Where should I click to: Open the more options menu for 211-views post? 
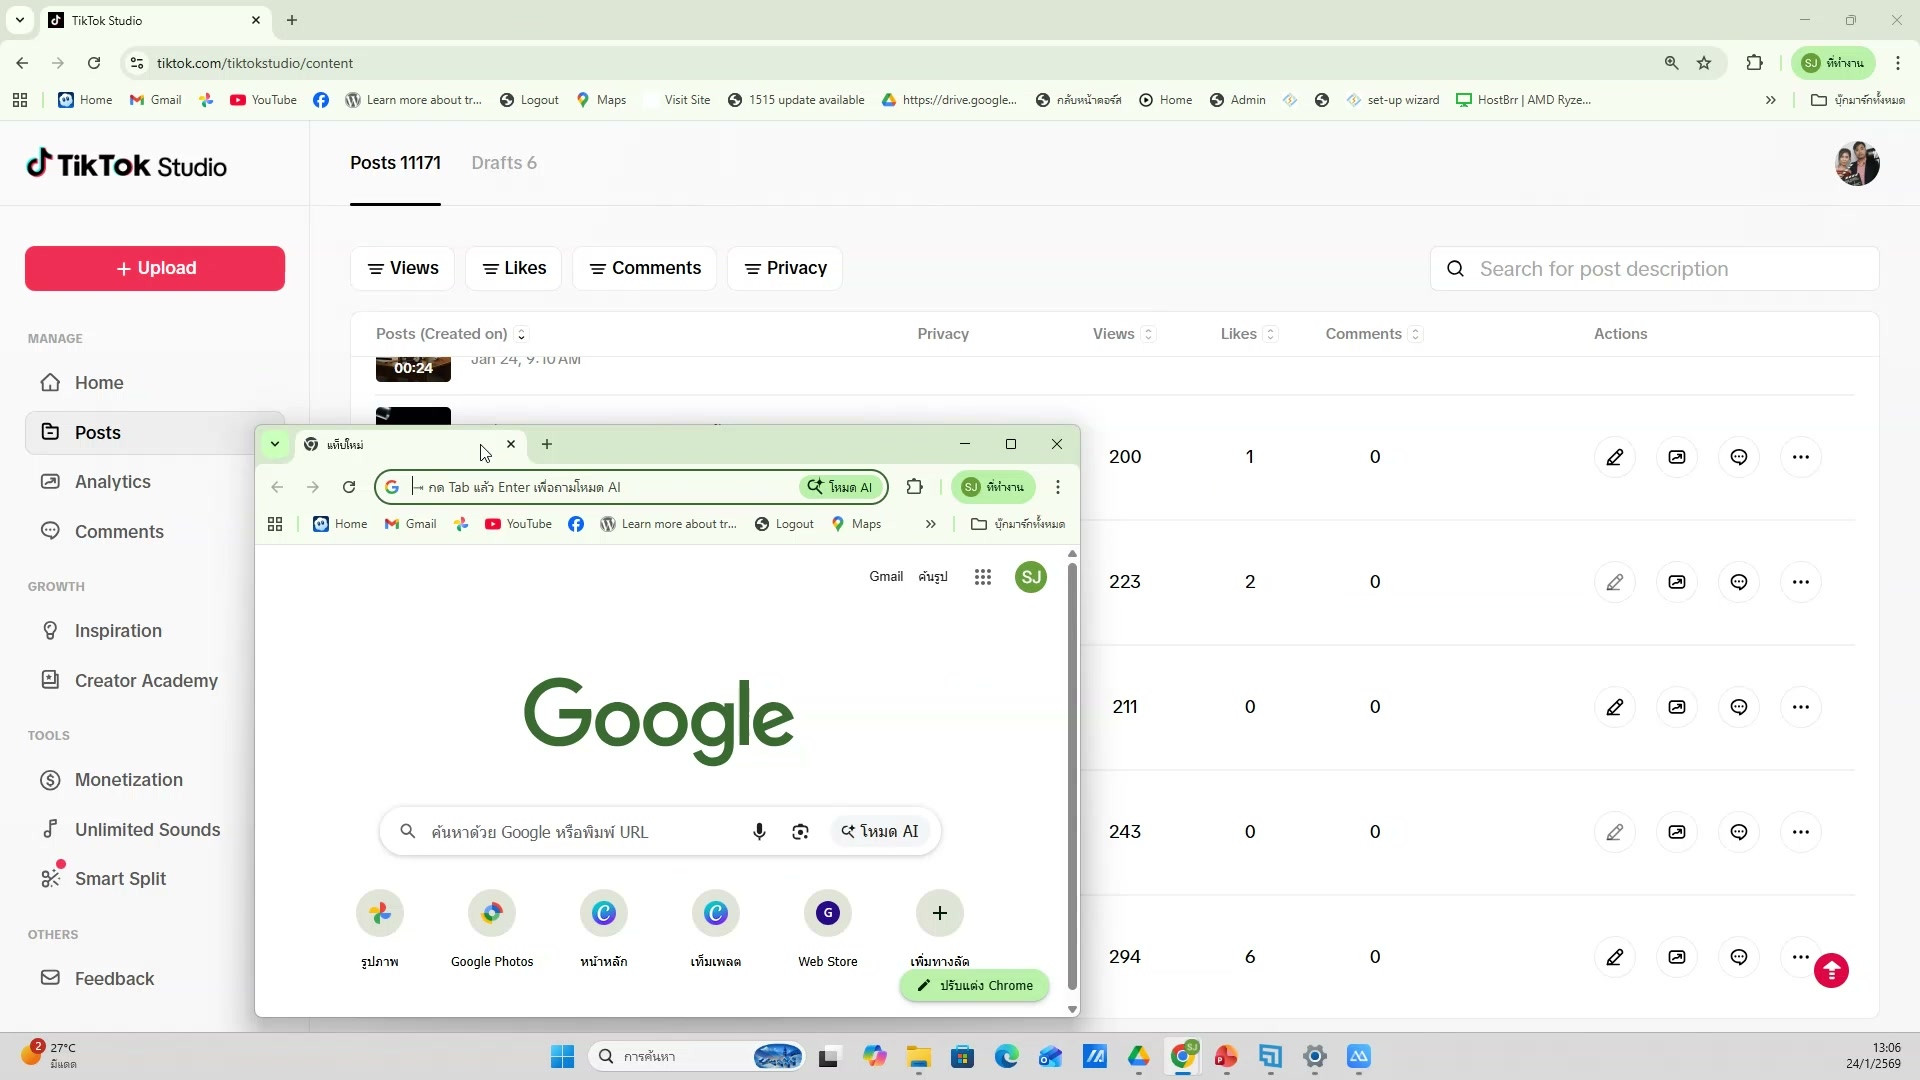pyautogui.click(x=1801, y=707)
